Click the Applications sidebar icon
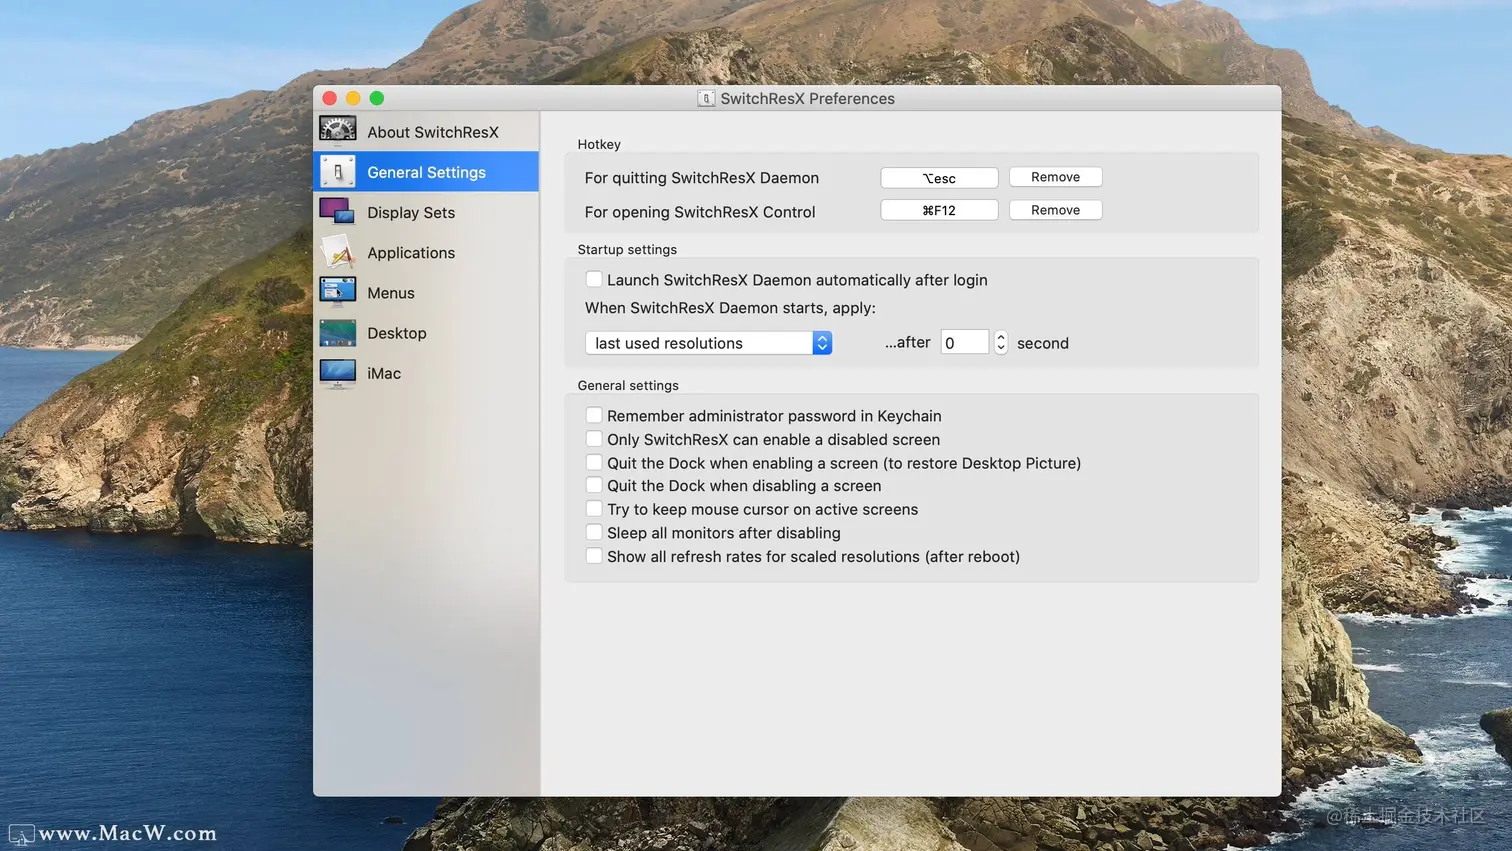This screenshot has height=851, width=1512. tap(338, 252)
